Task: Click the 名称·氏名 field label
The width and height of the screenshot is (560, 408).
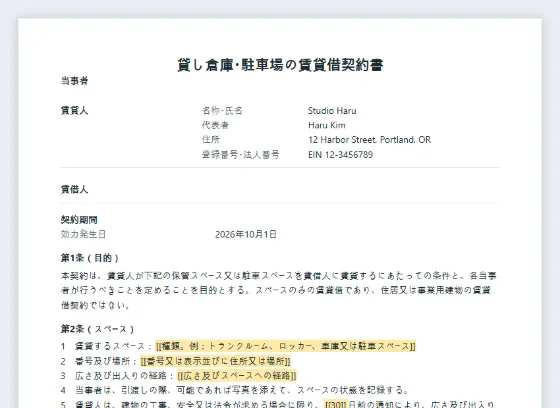Action: click(222, 110)
